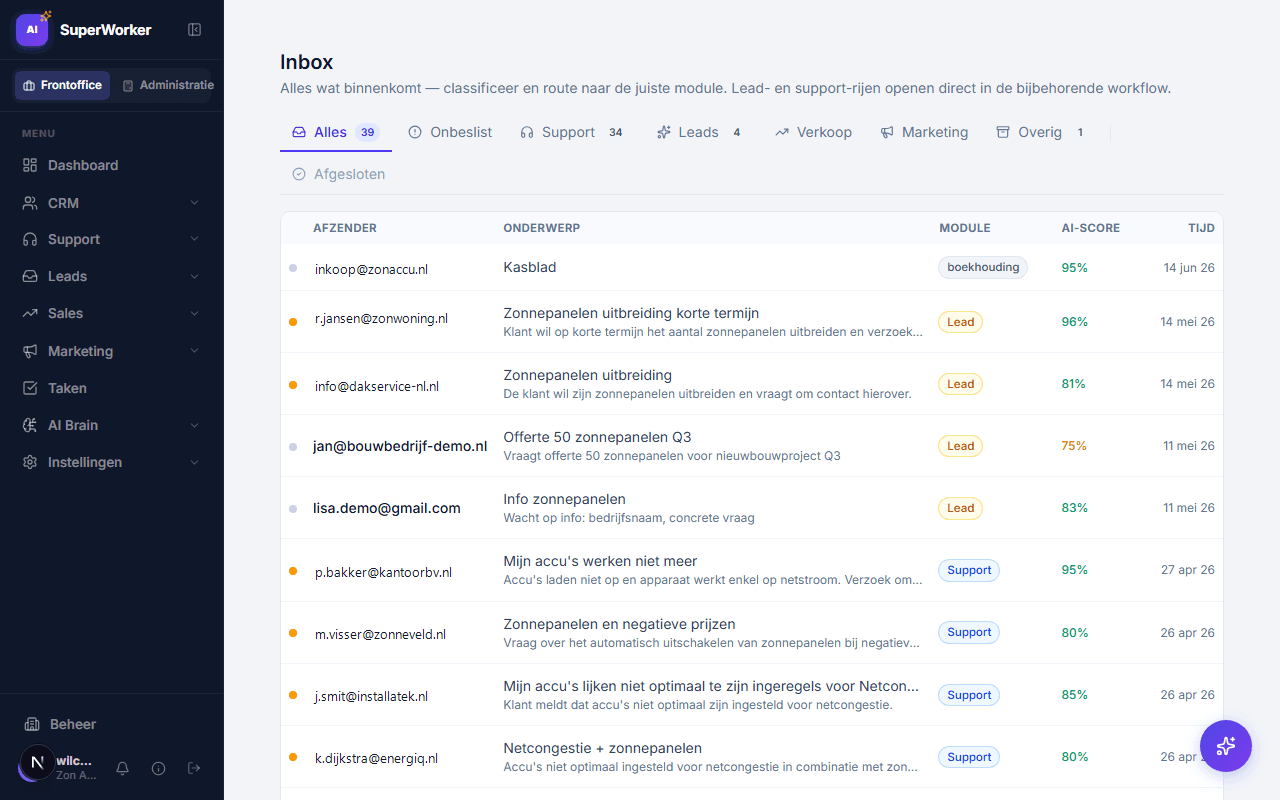Select the Afgesloten tab
Viewport: 1280px width, 800px height.
338,174
